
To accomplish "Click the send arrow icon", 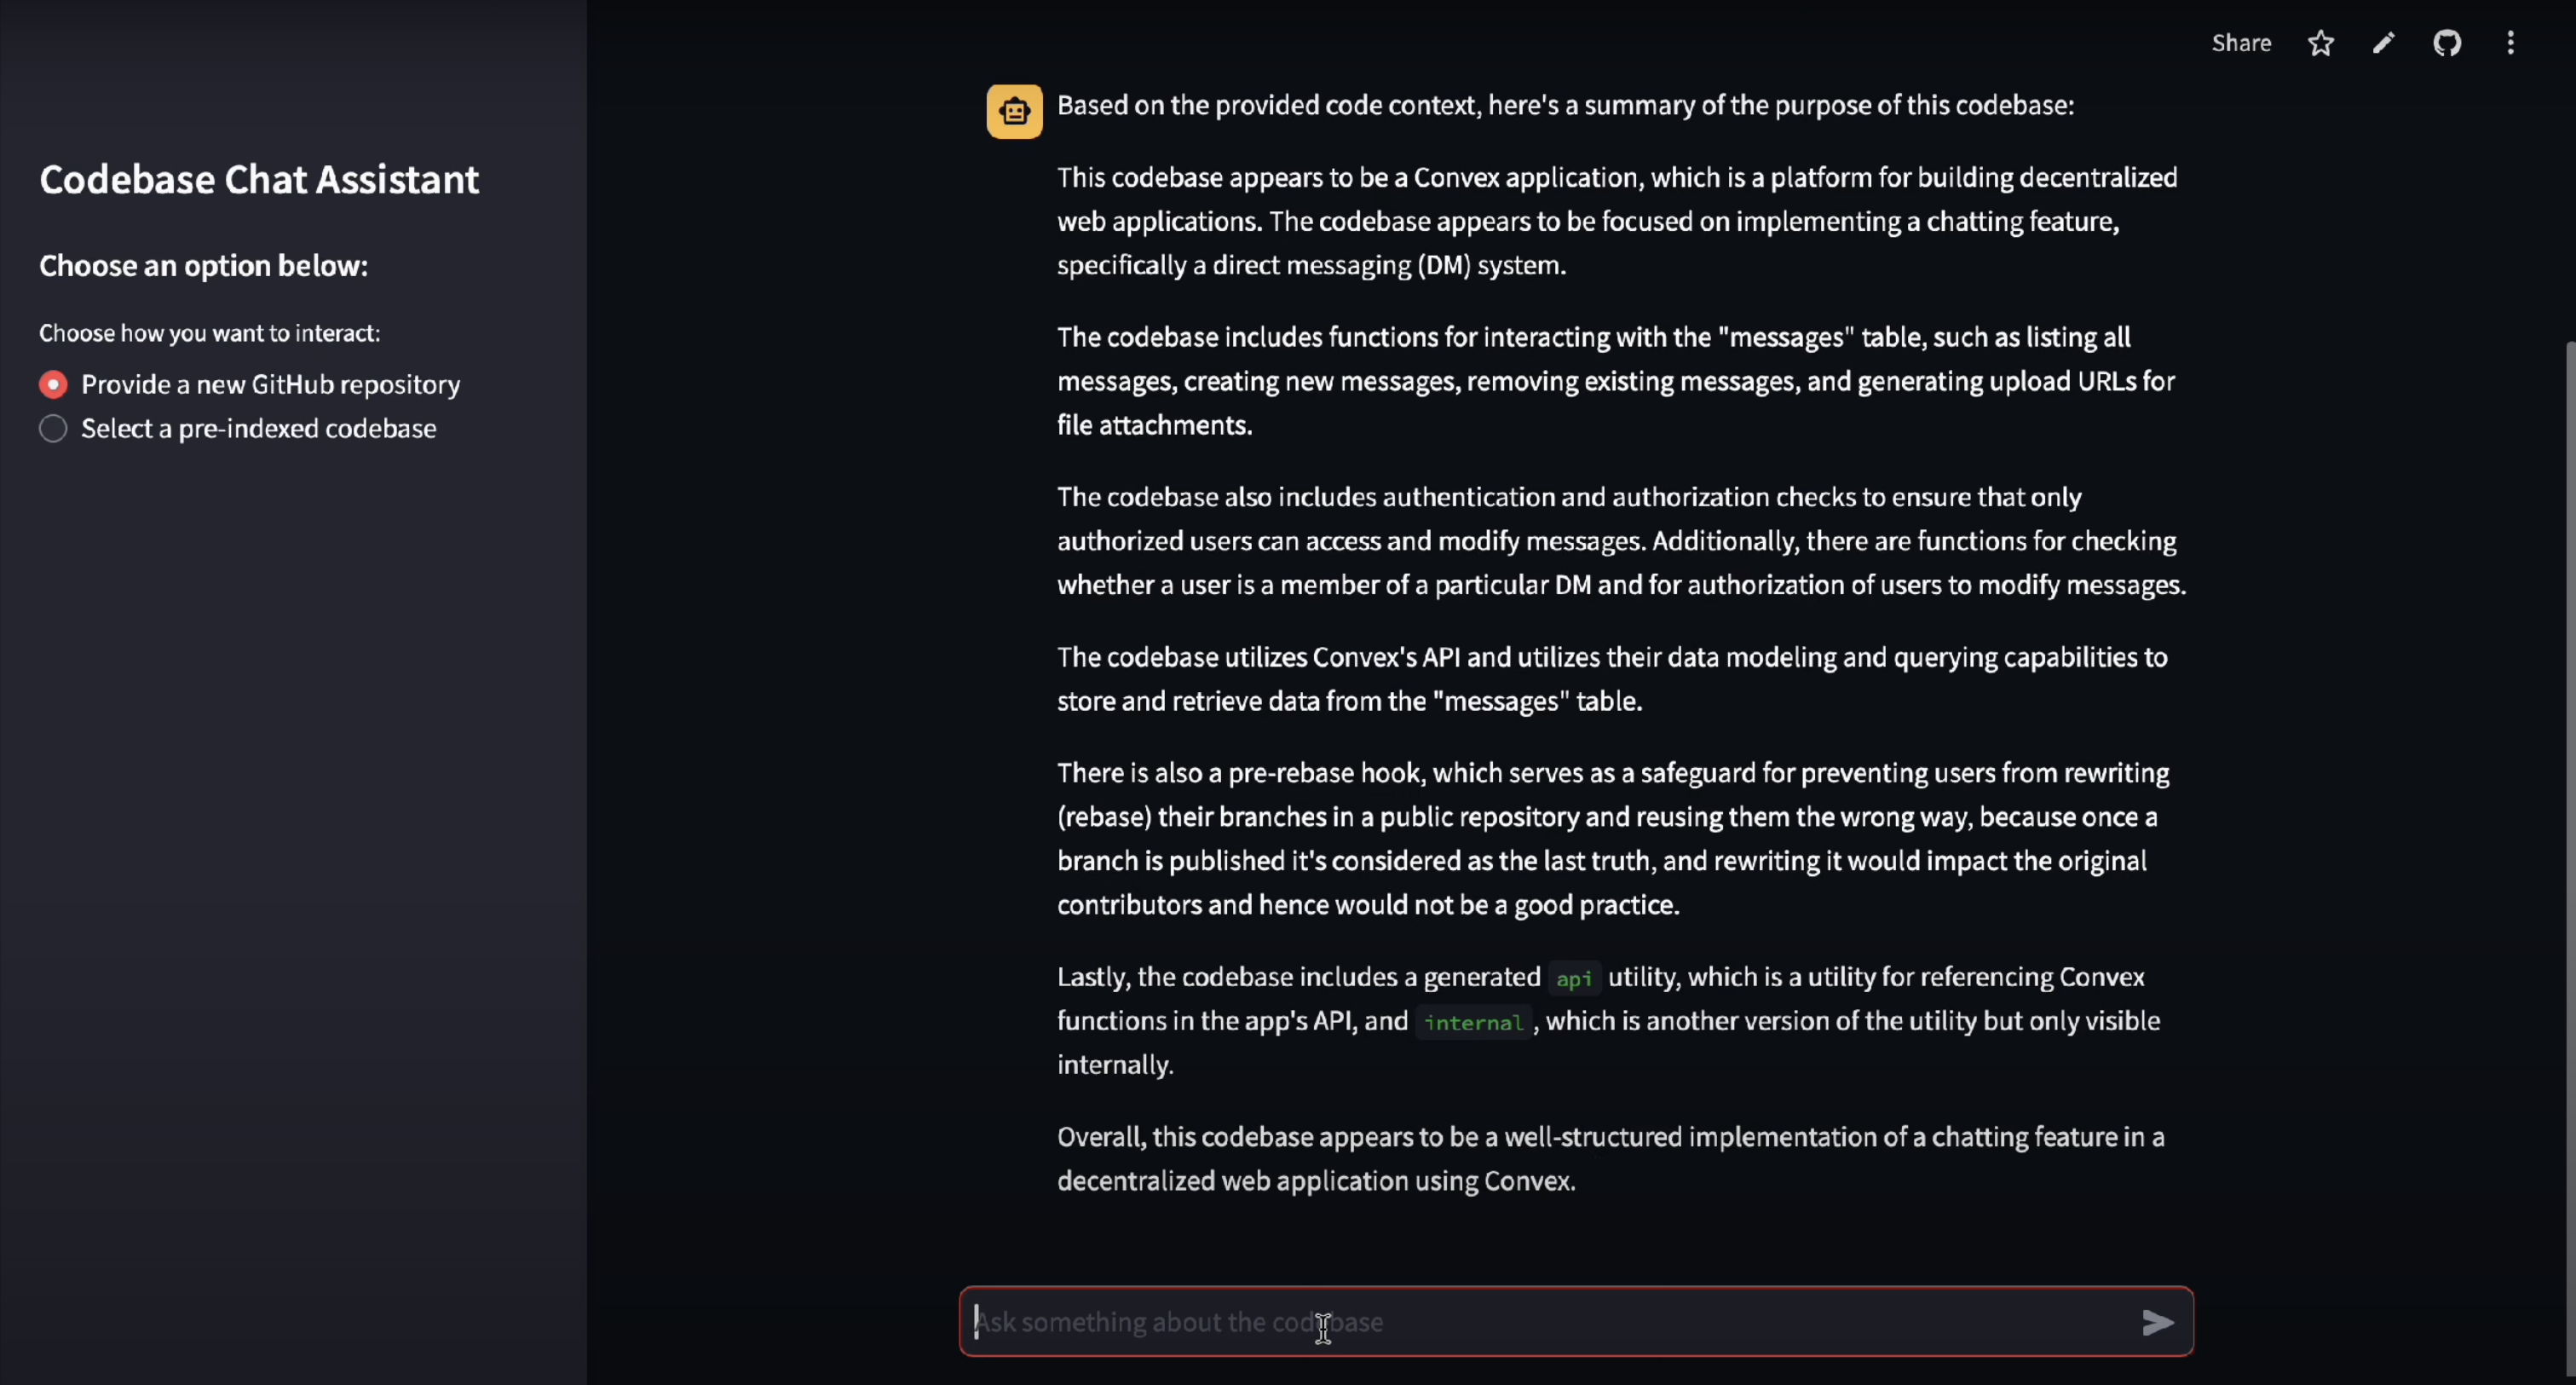I will 2158,1322.
